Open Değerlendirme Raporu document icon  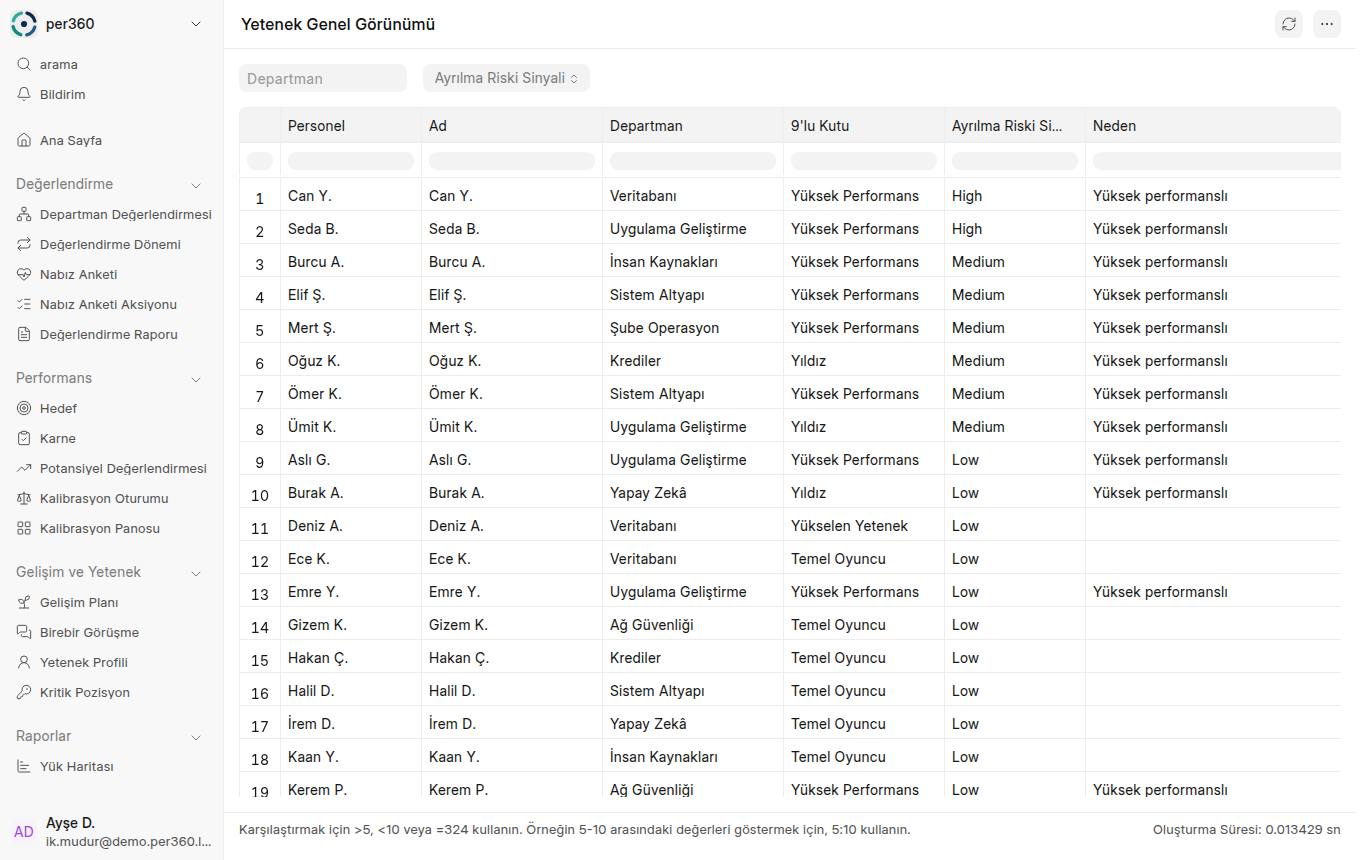click(24, 334)
